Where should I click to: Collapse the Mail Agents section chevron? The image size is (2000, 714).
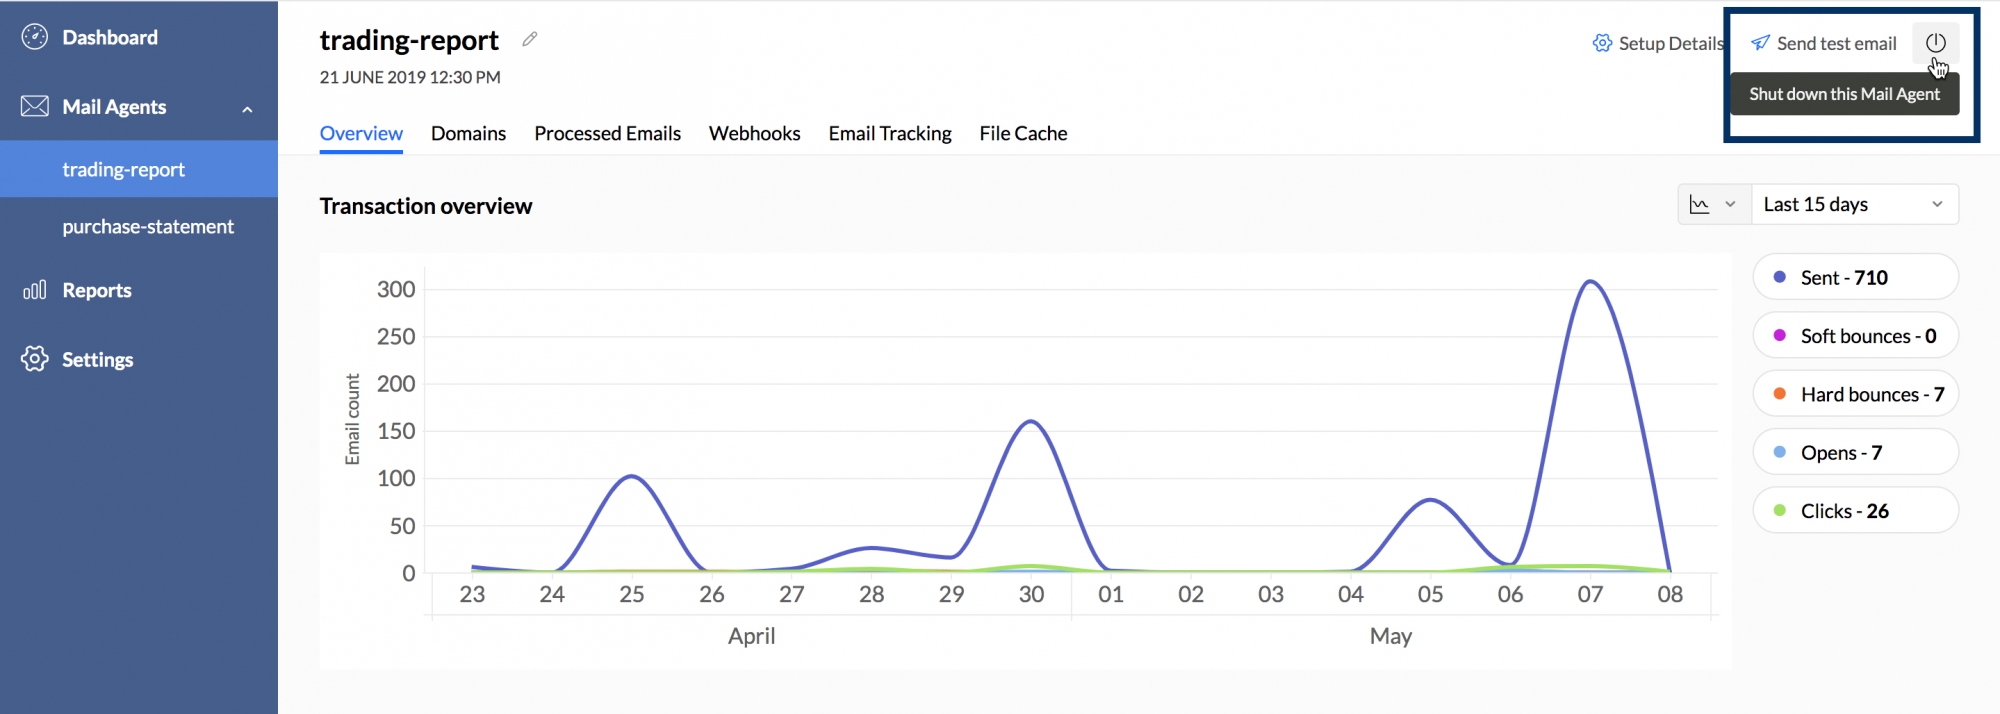(247, 108)
